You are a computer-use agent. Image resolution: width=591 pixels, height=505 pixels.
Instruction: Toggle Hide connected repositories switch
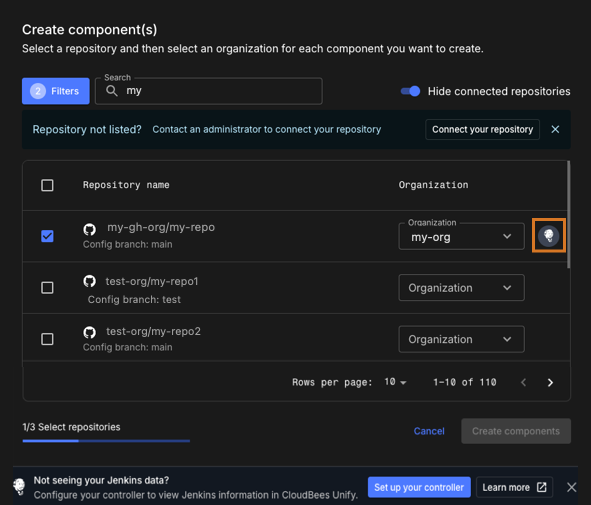coord(410,91)
